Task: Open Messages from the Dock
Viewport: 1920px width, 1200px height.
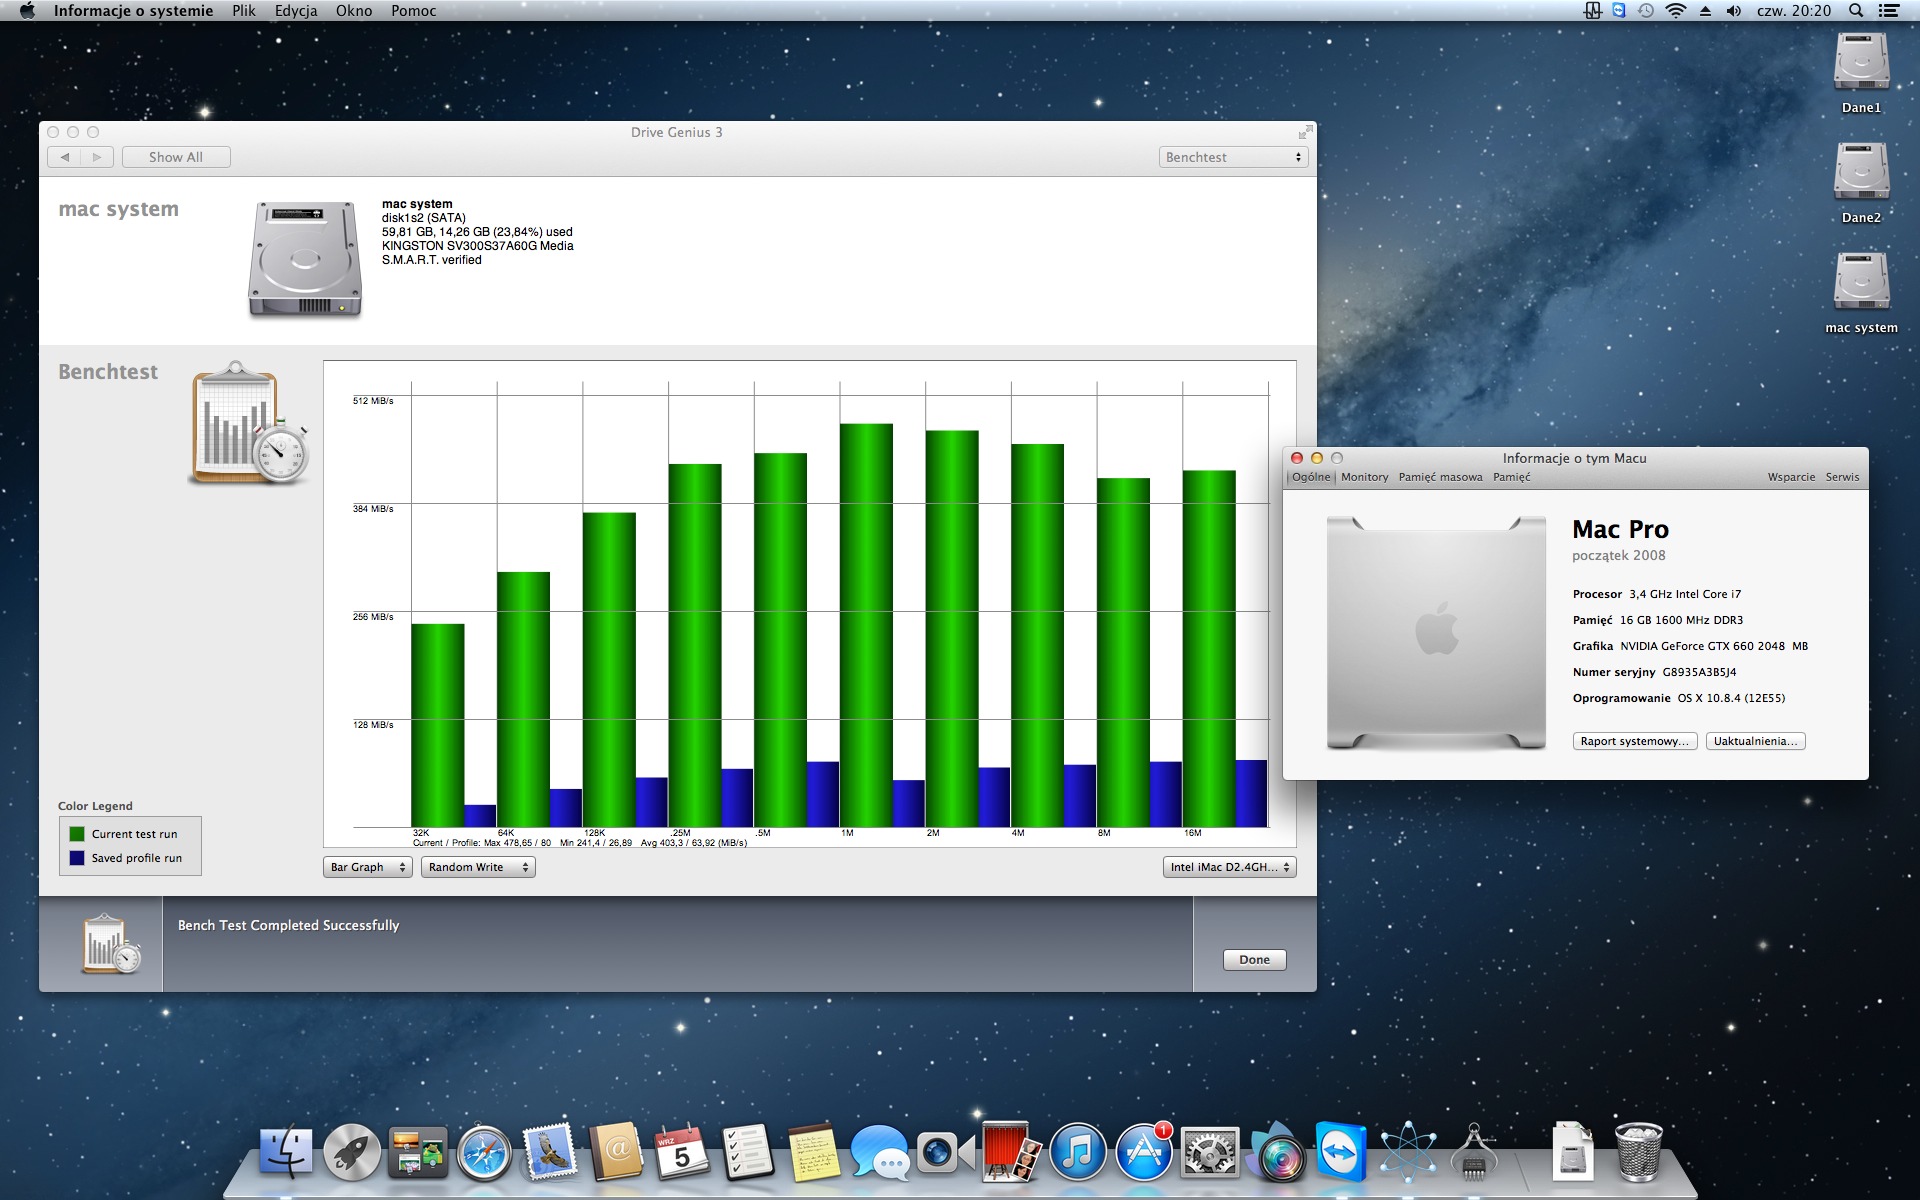Action: (880, 1153)
